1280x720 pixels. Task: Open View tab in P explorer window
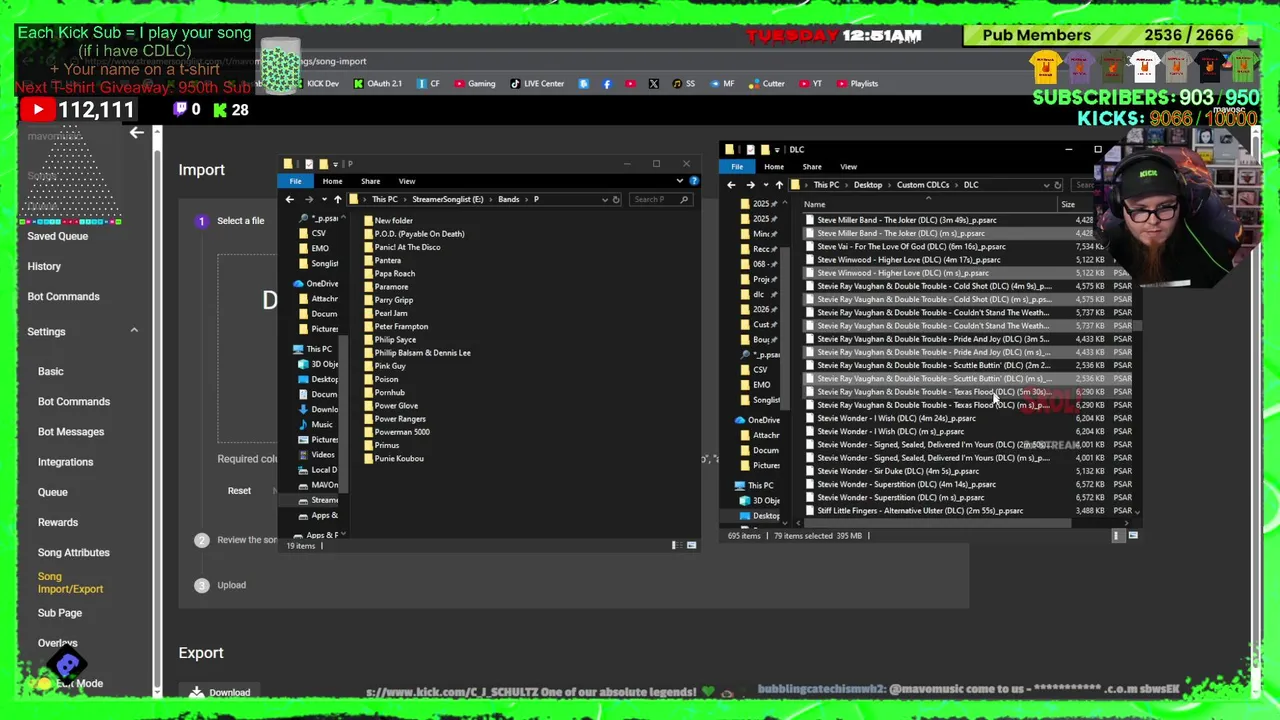tap(407, 181)
